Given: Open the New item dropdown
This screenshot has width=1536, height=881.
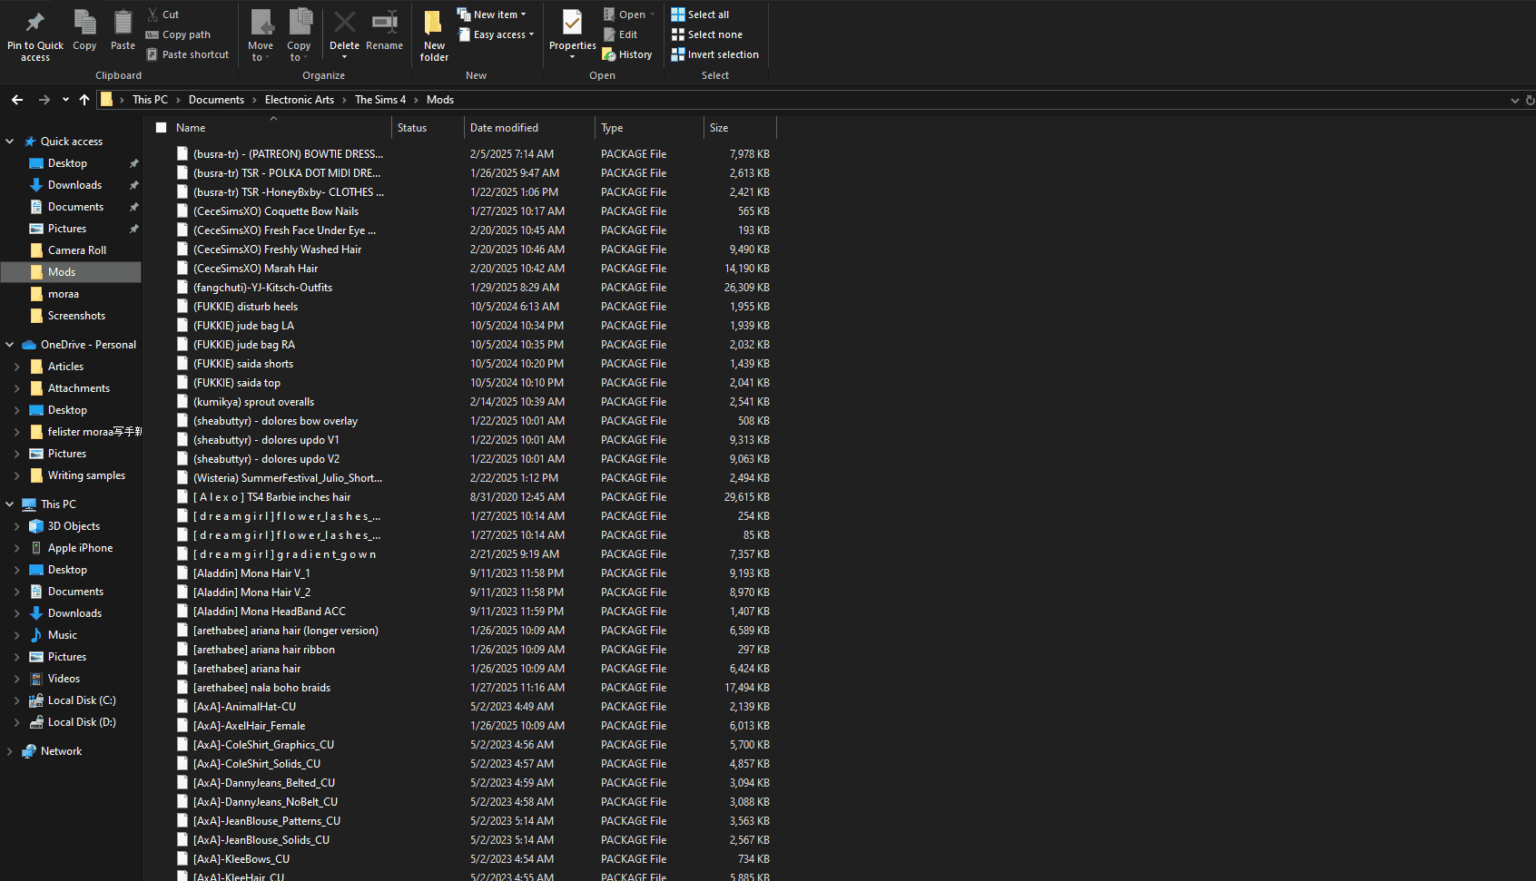Looking at the screenshot, I should [492, 15].
